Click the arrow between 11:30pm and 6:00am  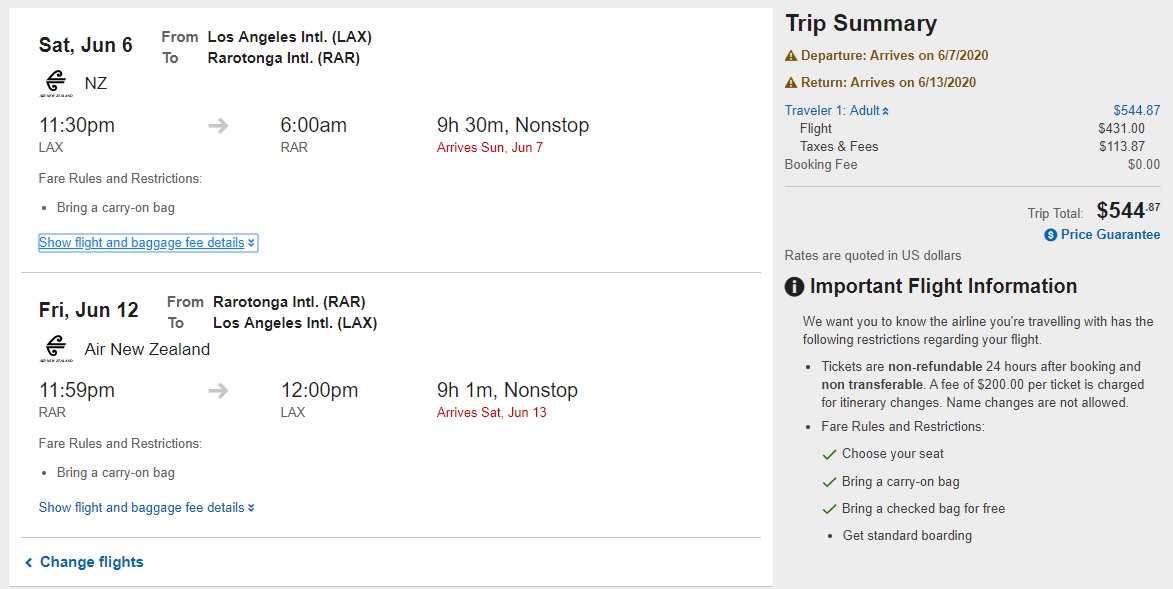point(218,126)
